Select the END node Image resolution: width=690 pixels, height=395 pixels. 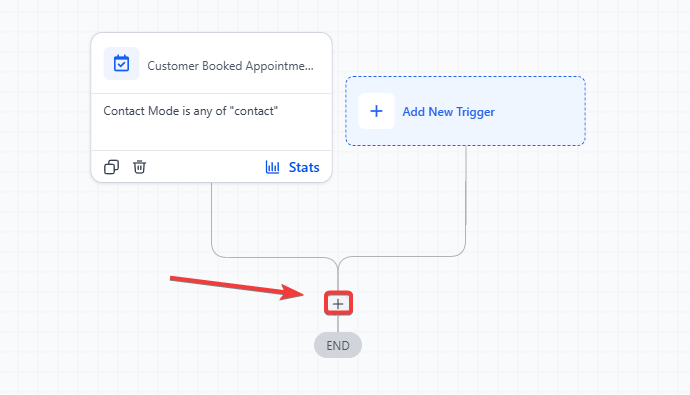point(338,345)
